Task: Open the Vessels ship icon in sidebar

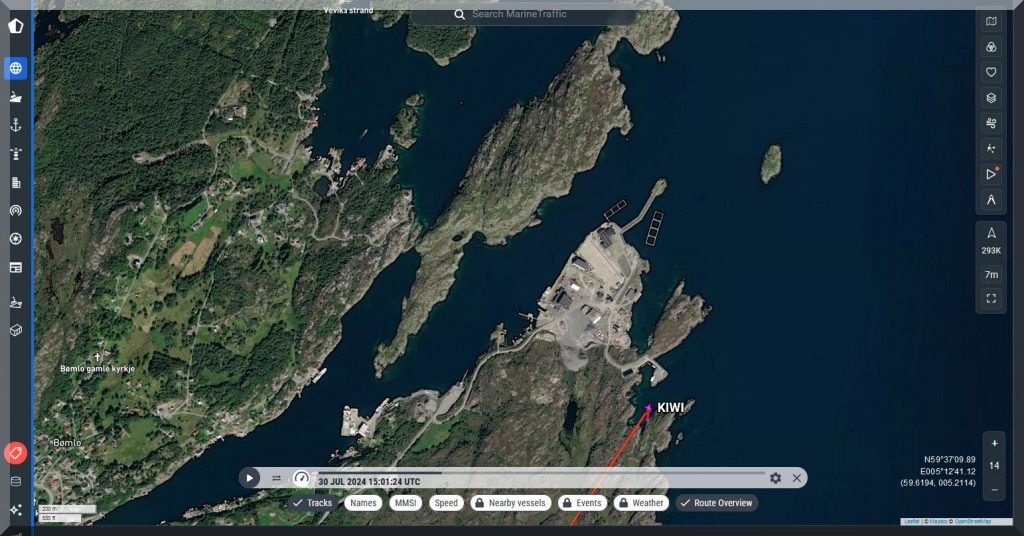Action: click(x=15, y=97)
